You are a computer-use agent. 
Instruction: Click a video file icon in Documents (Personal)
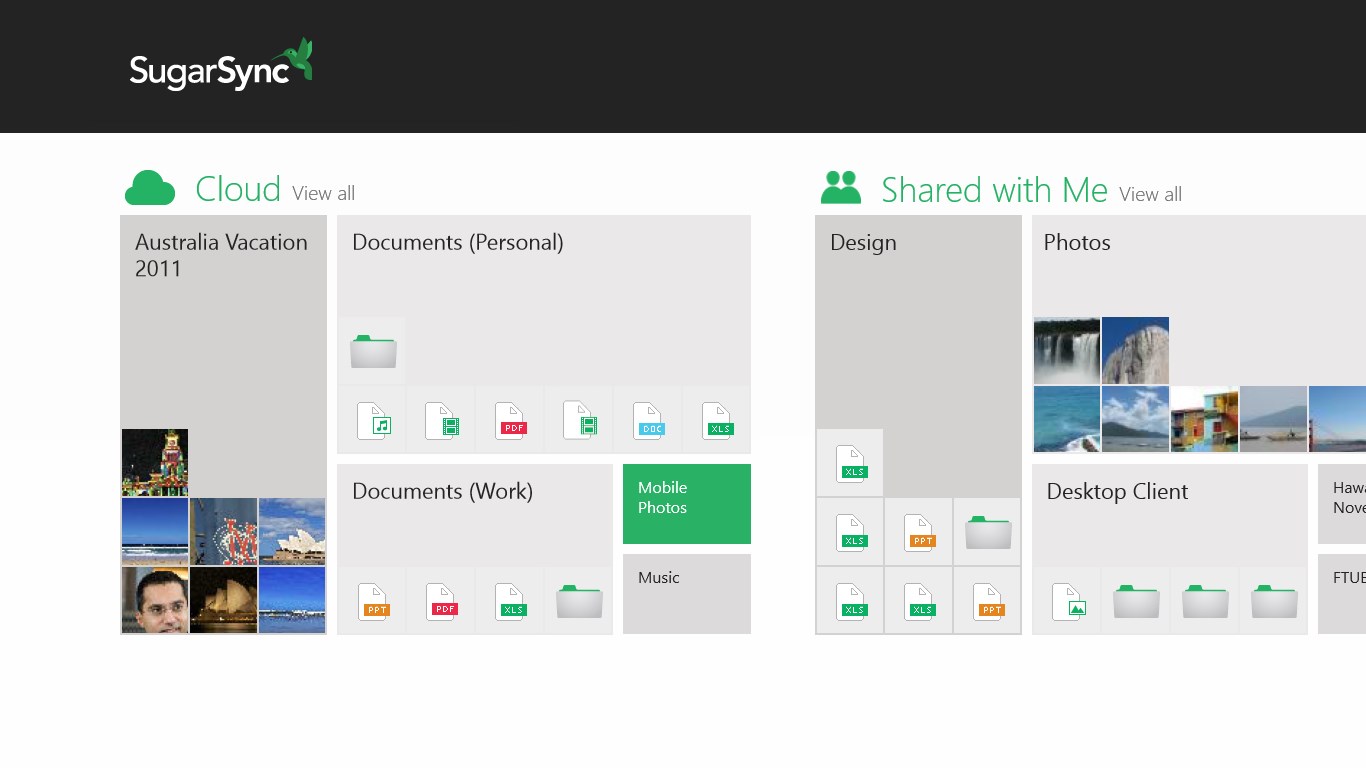[x=441, y=420]
